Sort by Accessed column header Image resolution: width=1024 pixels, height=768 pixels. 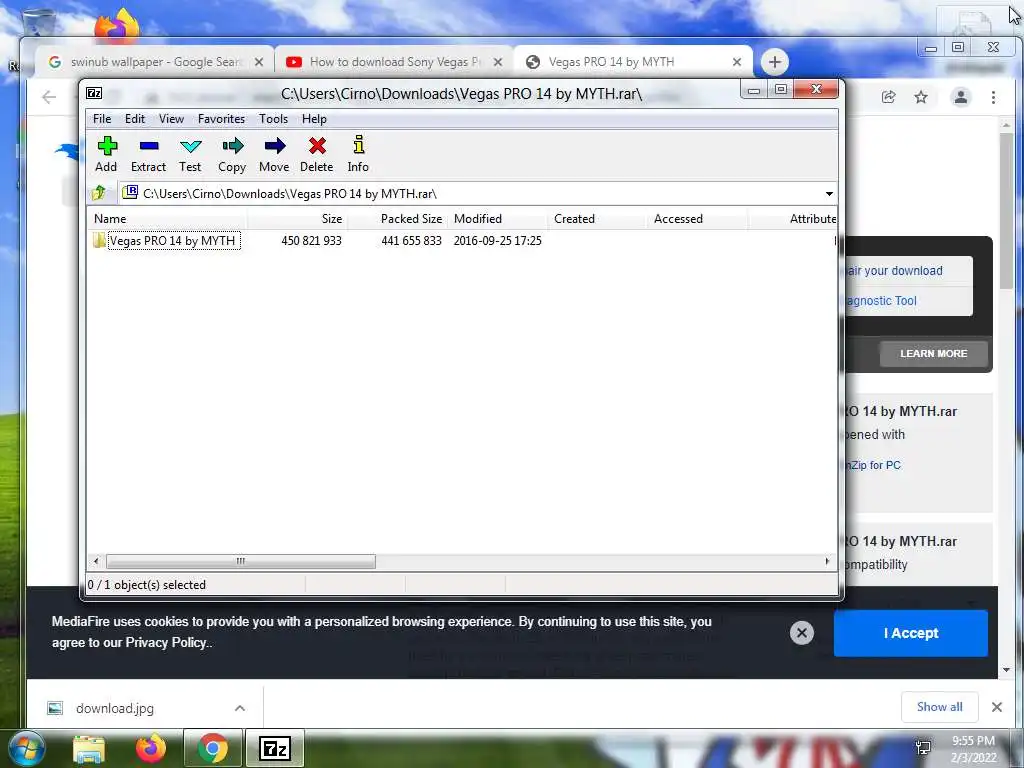point(697,219)
